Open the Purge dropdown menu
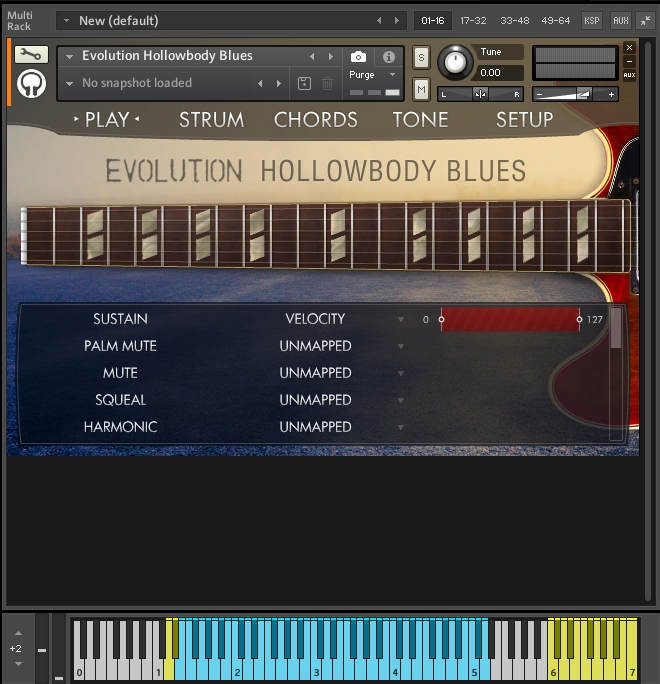 (x=393, y=75)
